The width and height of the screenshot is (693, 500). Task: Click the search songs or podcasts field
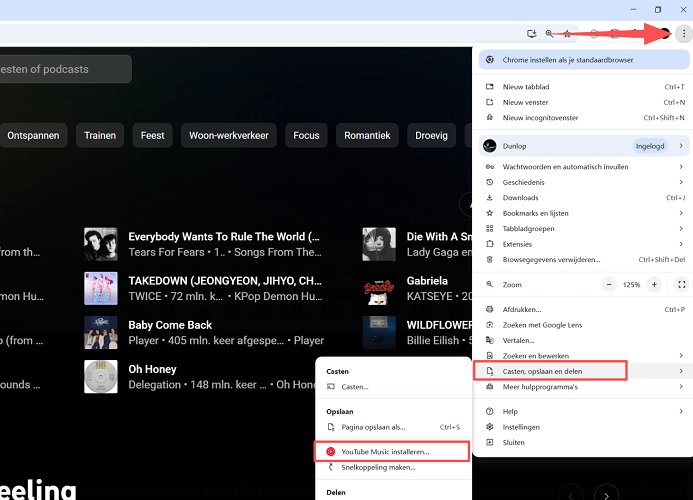pyautogui.click(x=65, y=69)
